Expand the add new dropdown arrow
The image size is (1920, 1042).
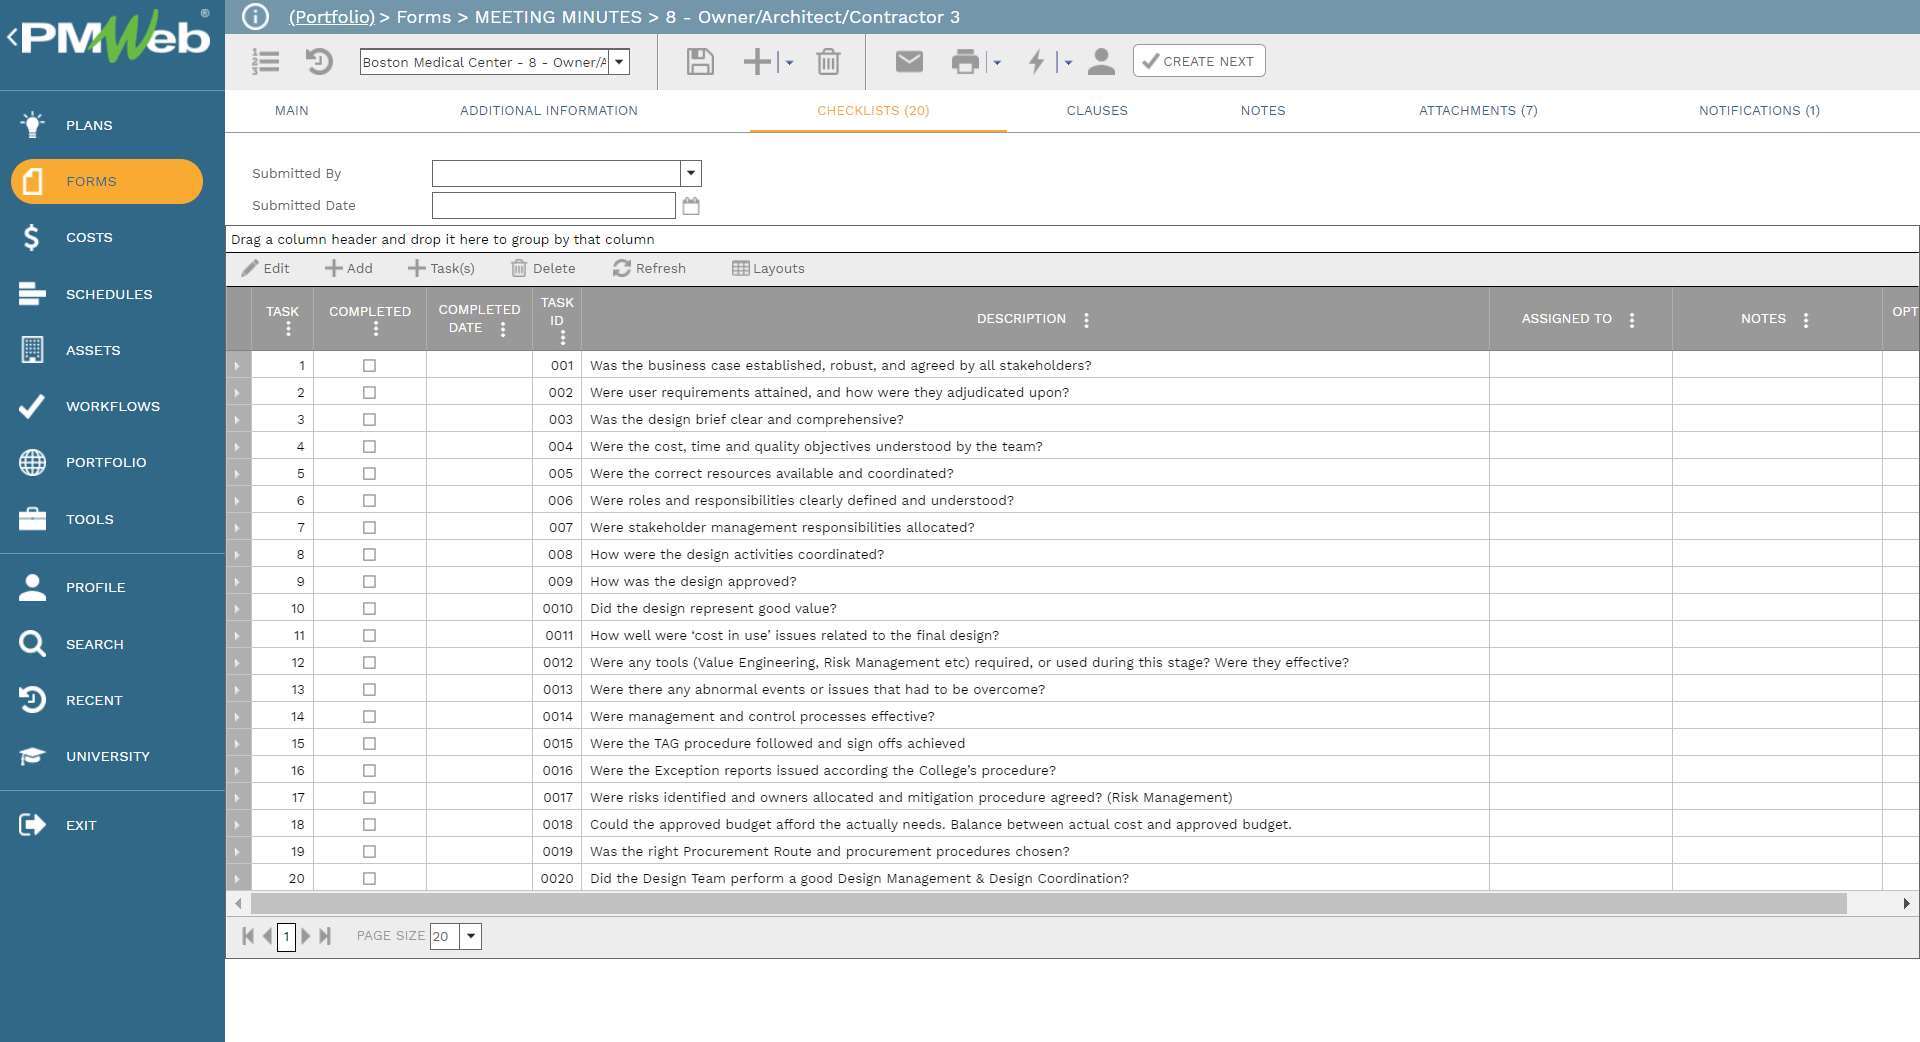coord(789,63)
